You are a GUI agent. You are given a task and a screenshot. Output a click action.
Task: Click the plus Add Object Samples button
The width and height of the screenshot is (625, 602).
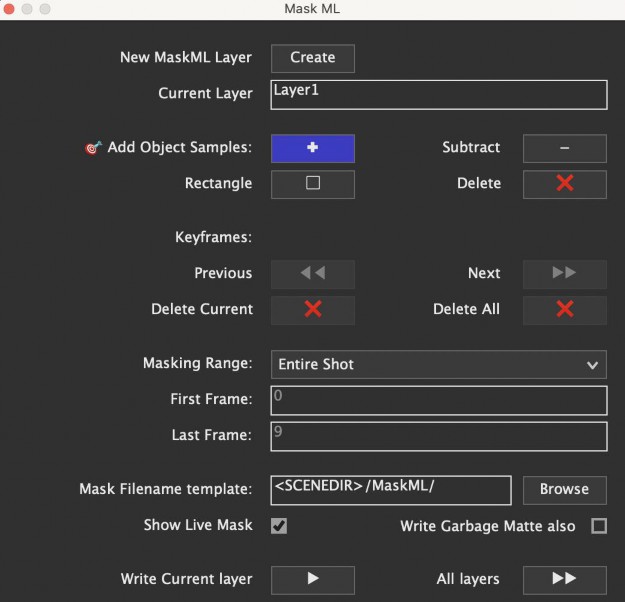pos(312,148)
